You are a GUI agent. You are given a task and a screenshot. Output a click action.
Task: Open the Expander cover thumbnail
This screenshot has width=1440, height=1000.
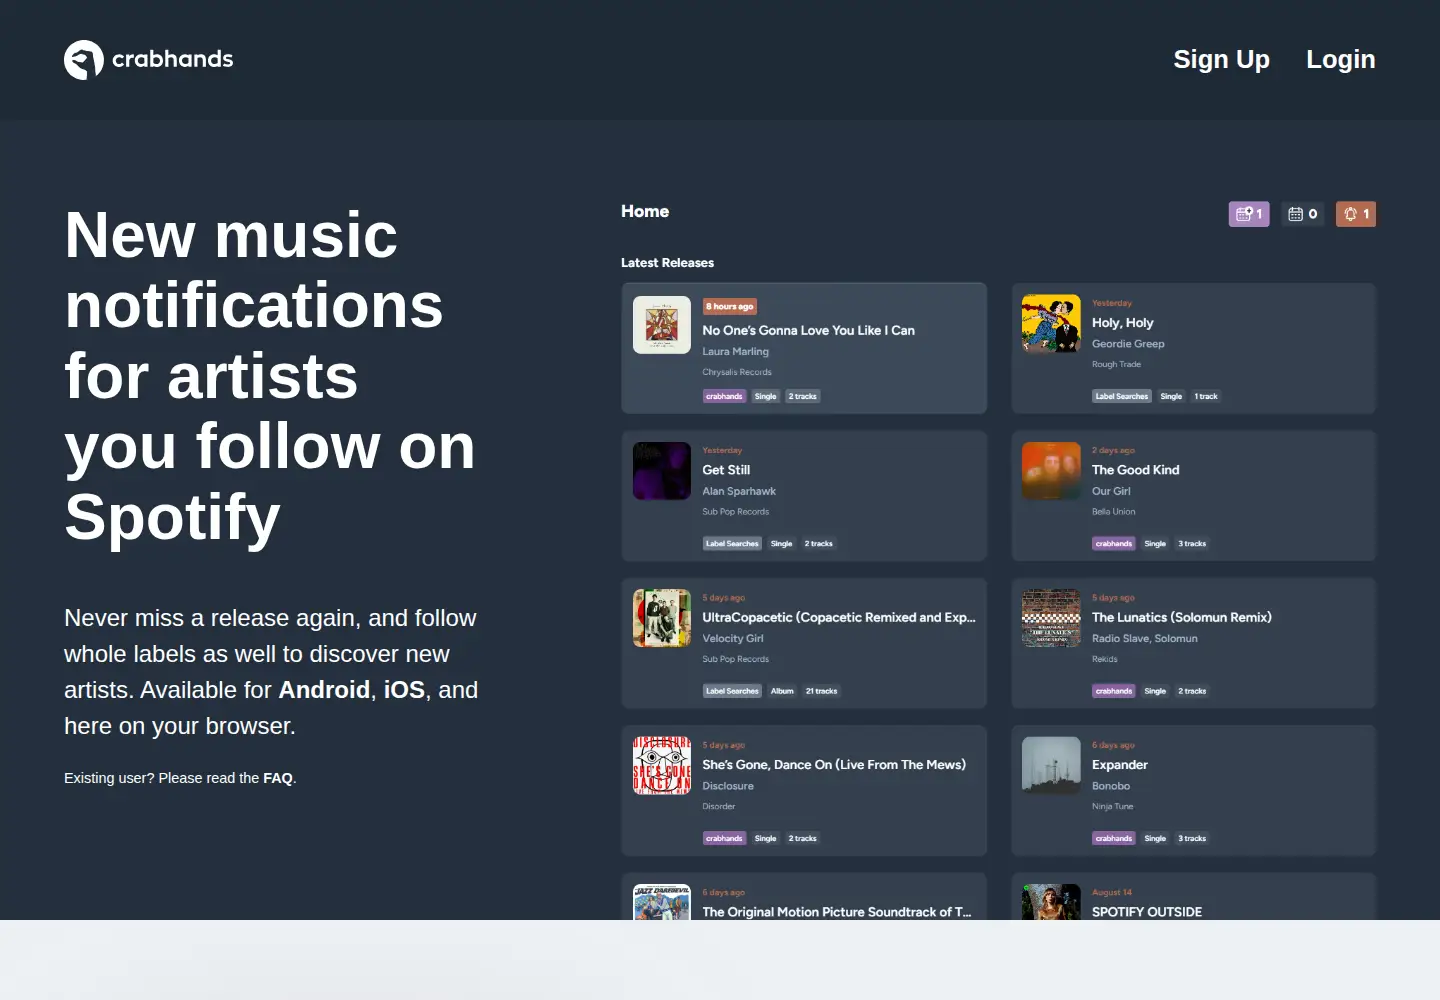(x=1051, y=765)
